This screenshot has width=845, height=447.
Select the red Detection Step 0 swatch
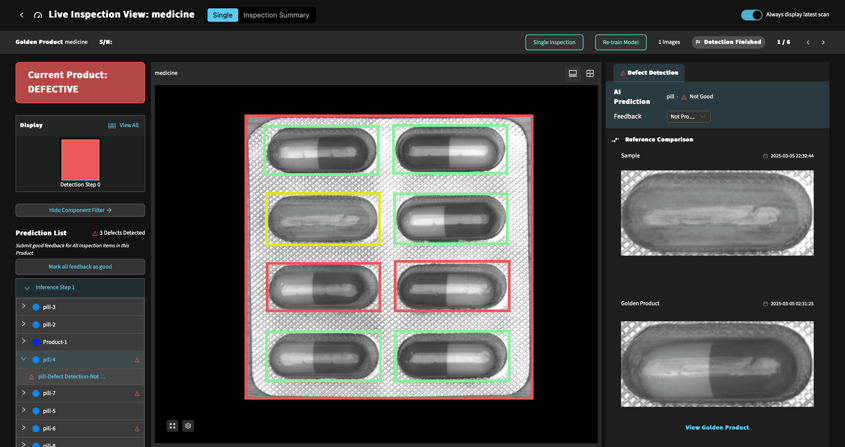click(x=80, y=159)
